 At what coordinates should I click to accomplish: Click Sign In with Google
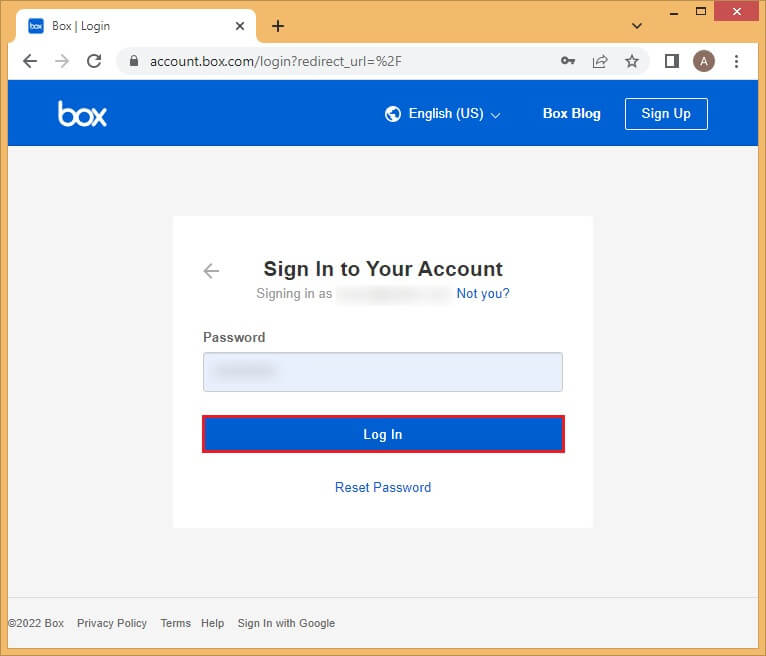(x=286, y=623)
